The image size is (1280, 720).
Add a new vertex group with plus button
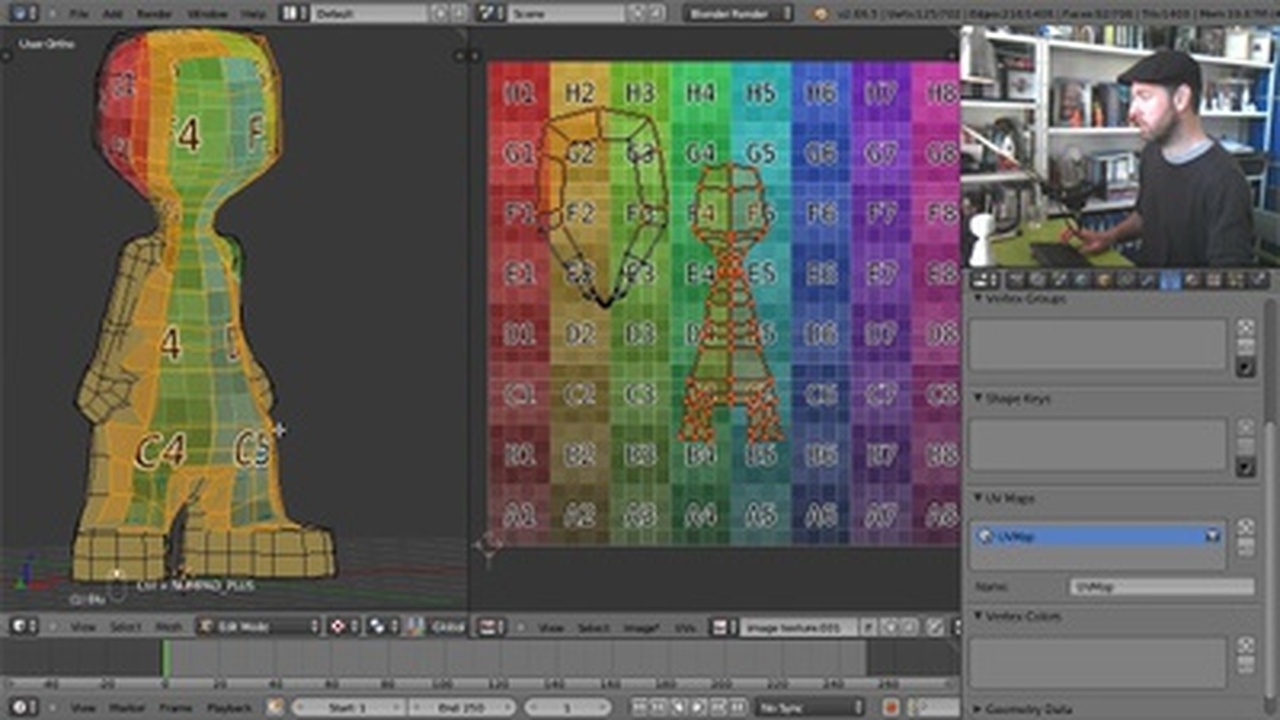[x=1245, y=327]
